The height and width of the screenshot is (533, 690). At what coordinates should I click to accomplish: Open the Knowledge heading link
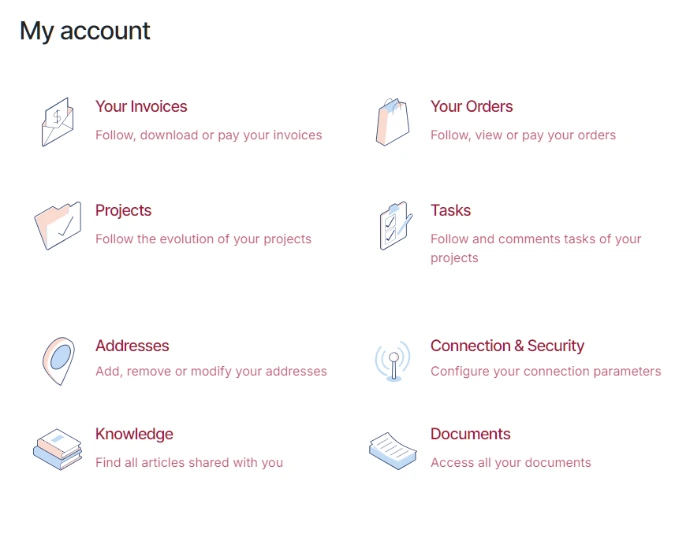coord(134,434)
